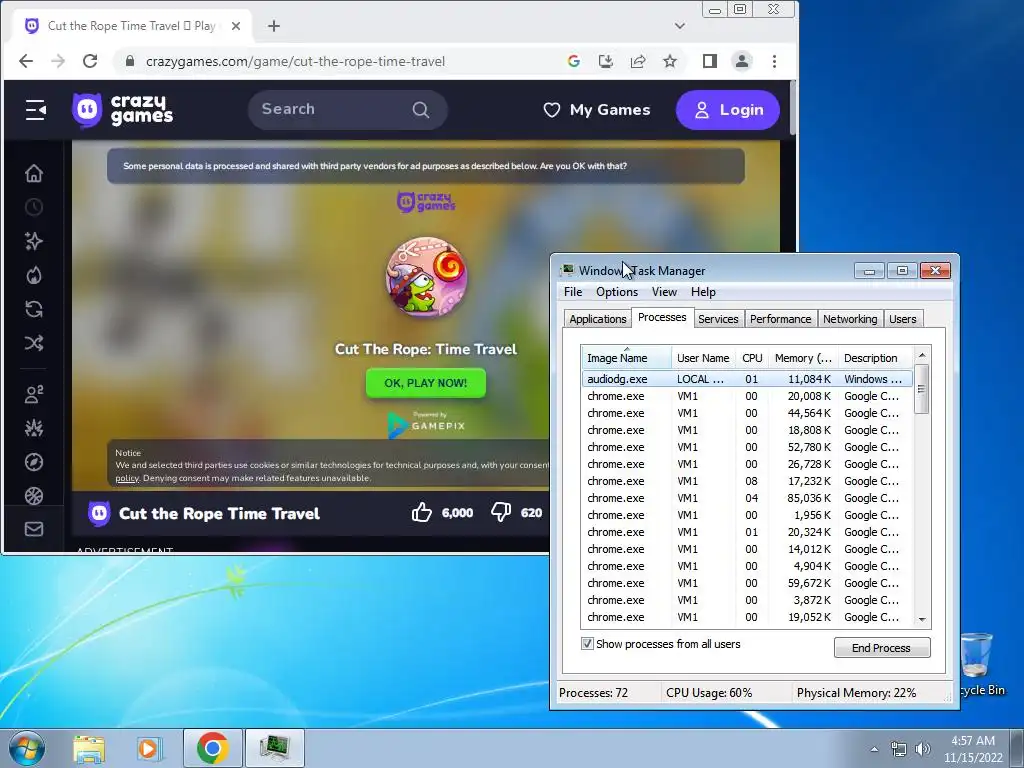Click process list scroll up arrow
The height and width of the screenshot is (768, 1024).
pyautogui.click(x=921, y=355)
